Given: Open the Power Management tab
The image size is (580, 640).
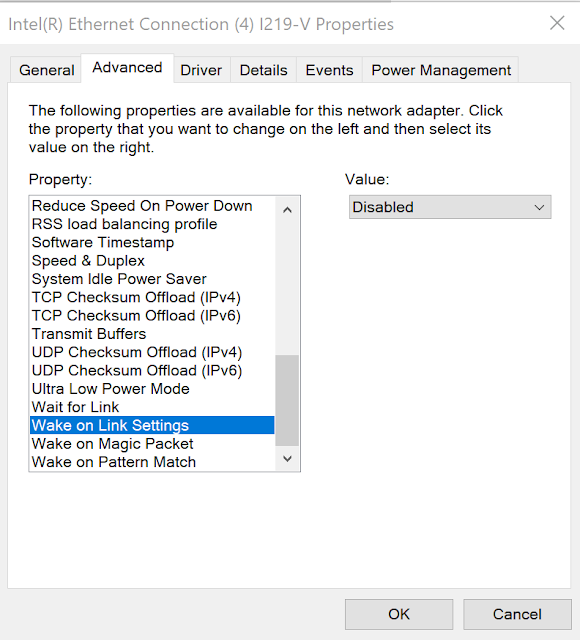Looking at the screenshot, I should tap(441, 70).
